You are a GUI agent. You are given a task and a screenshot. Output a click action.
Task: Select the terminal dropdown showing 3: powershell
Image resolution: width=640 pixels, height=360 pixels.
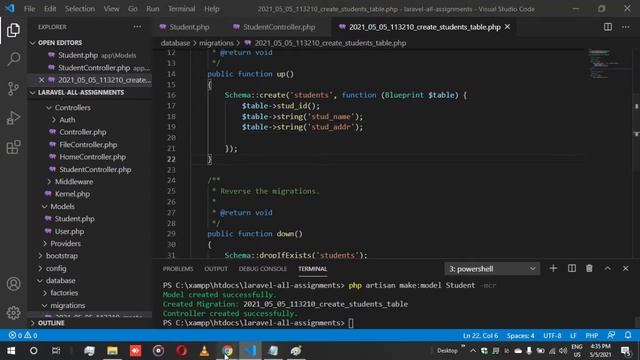point(492,269)
